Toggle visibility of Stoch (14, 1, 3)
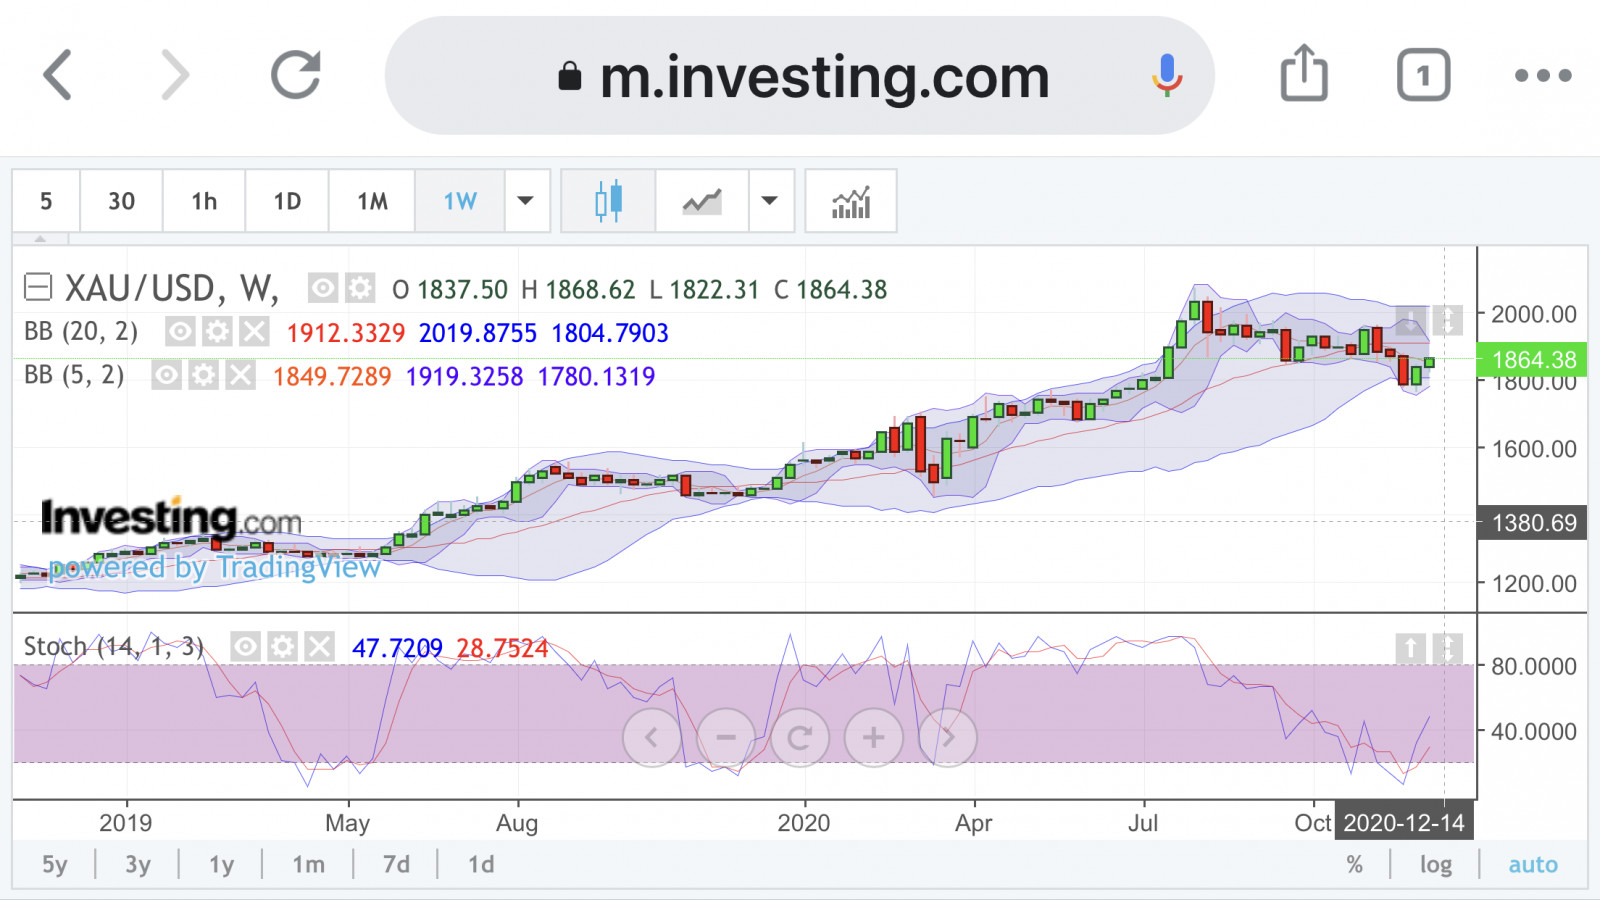The image size is (1600, 900). (245, 647)
